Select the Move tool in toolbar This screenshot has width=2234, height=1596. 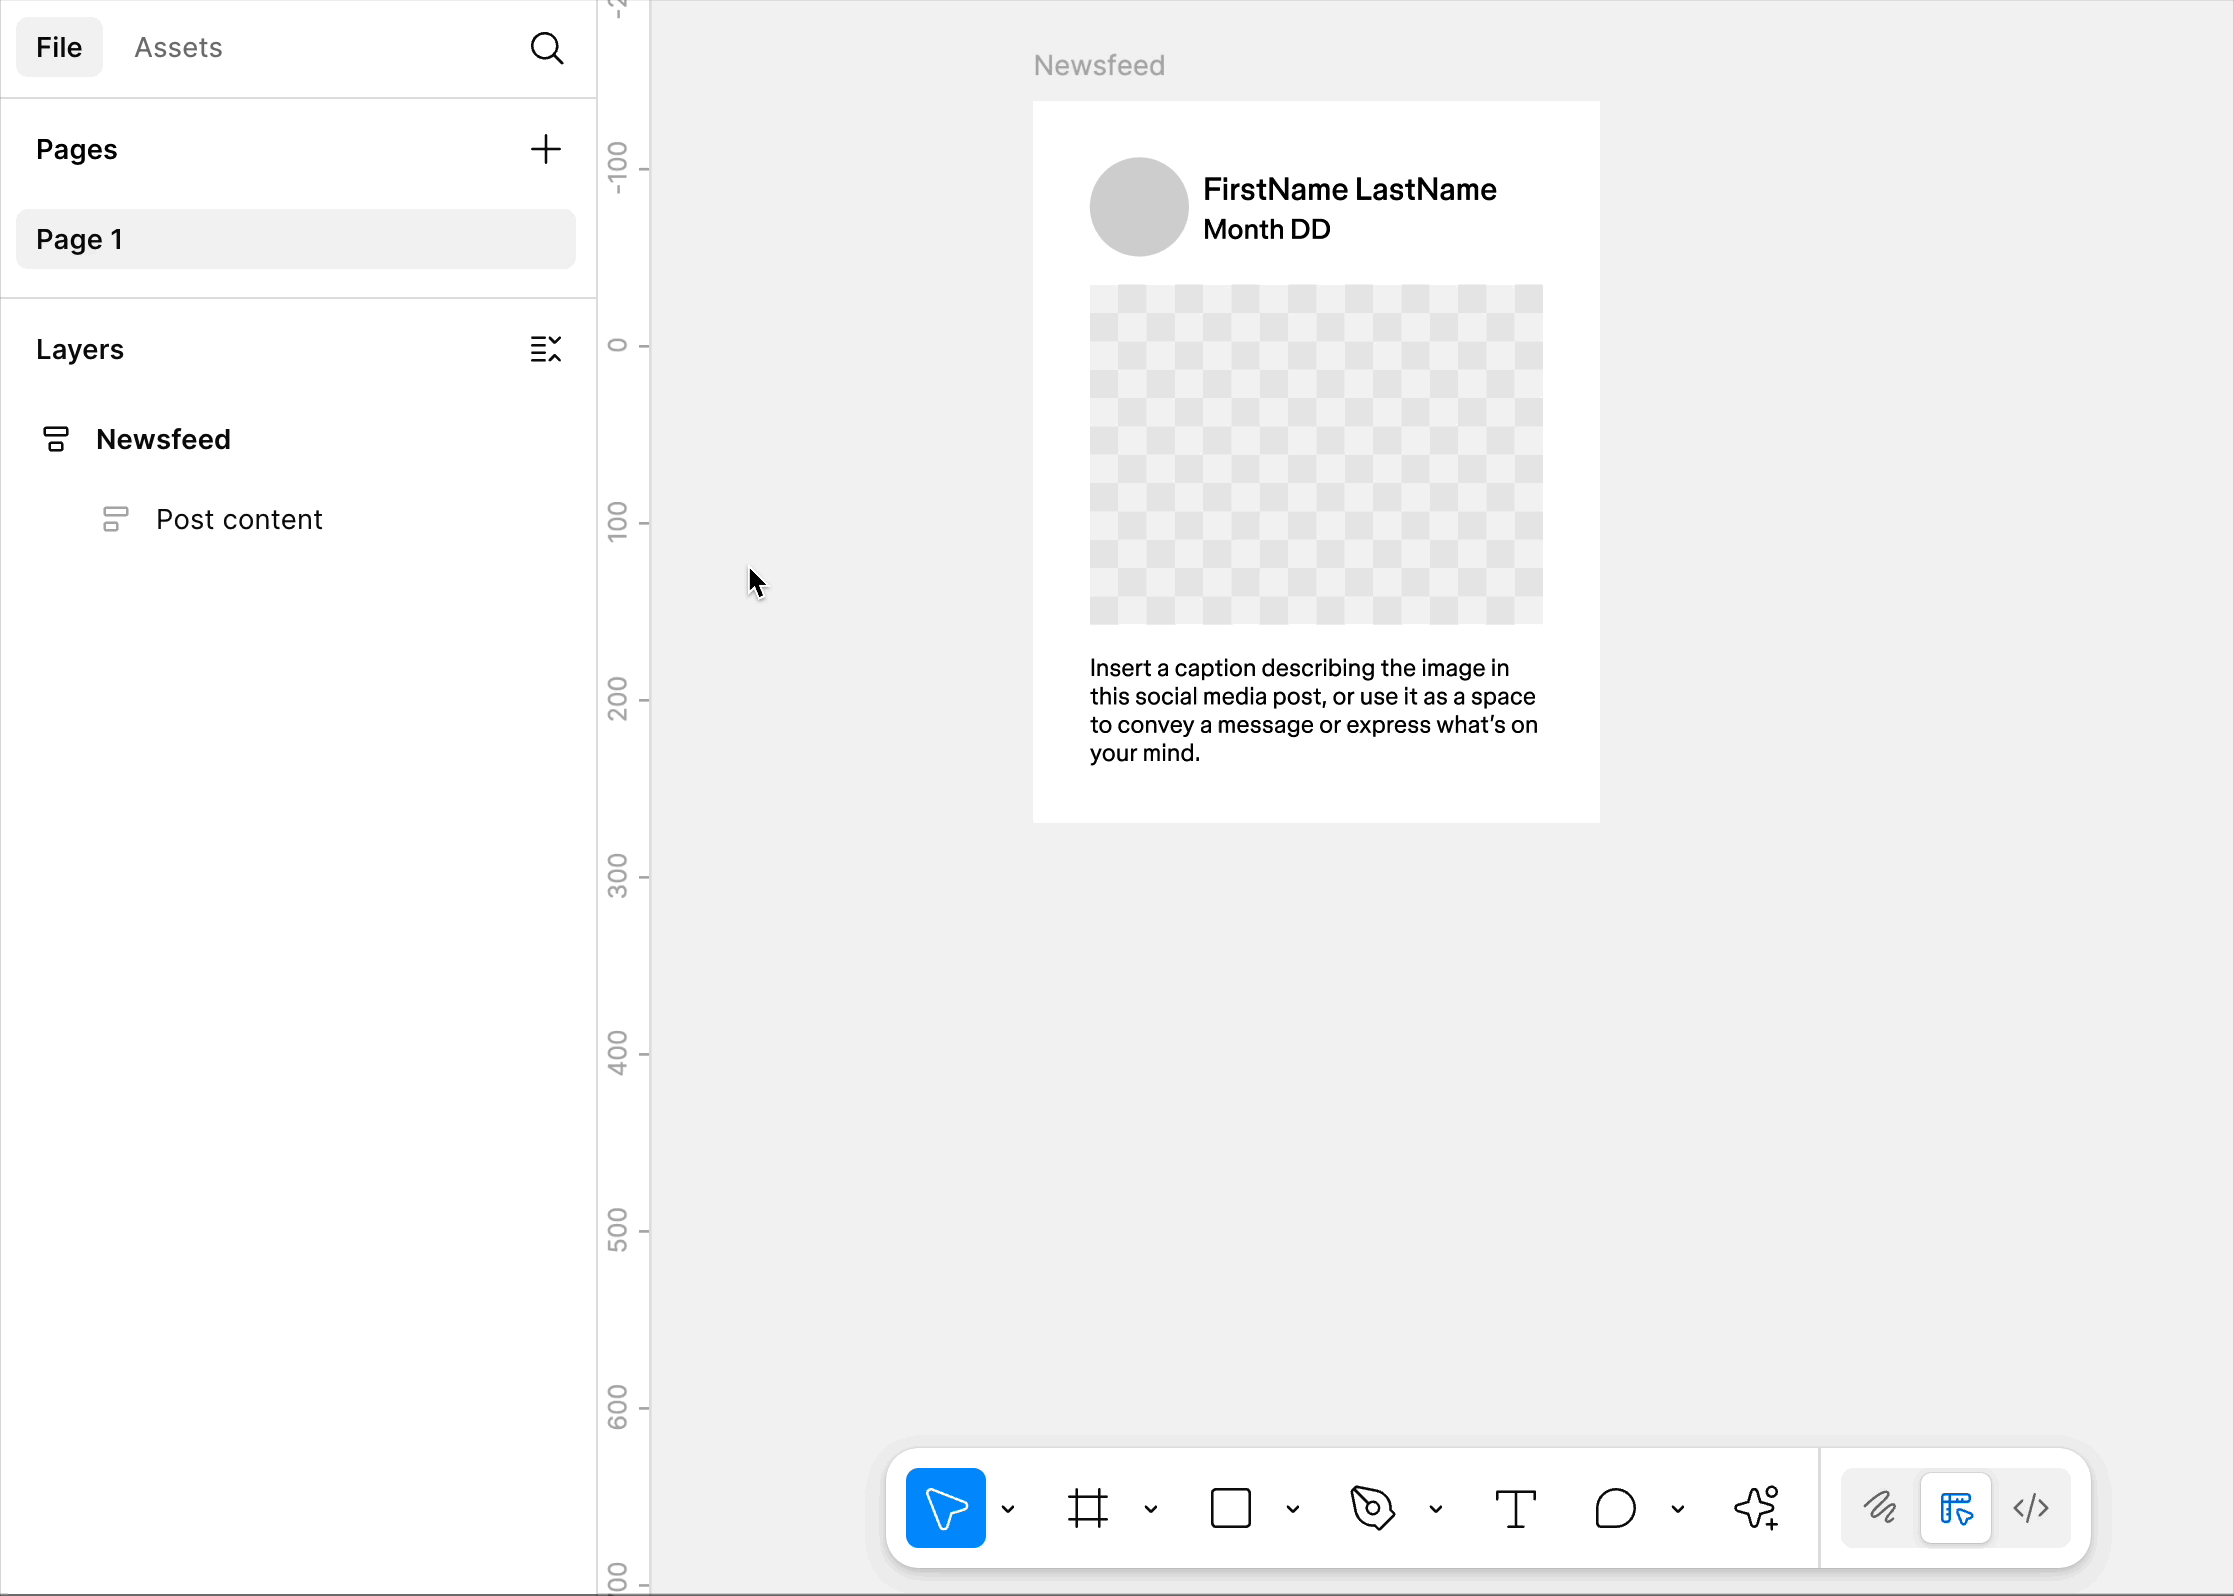click(945, 1508)
